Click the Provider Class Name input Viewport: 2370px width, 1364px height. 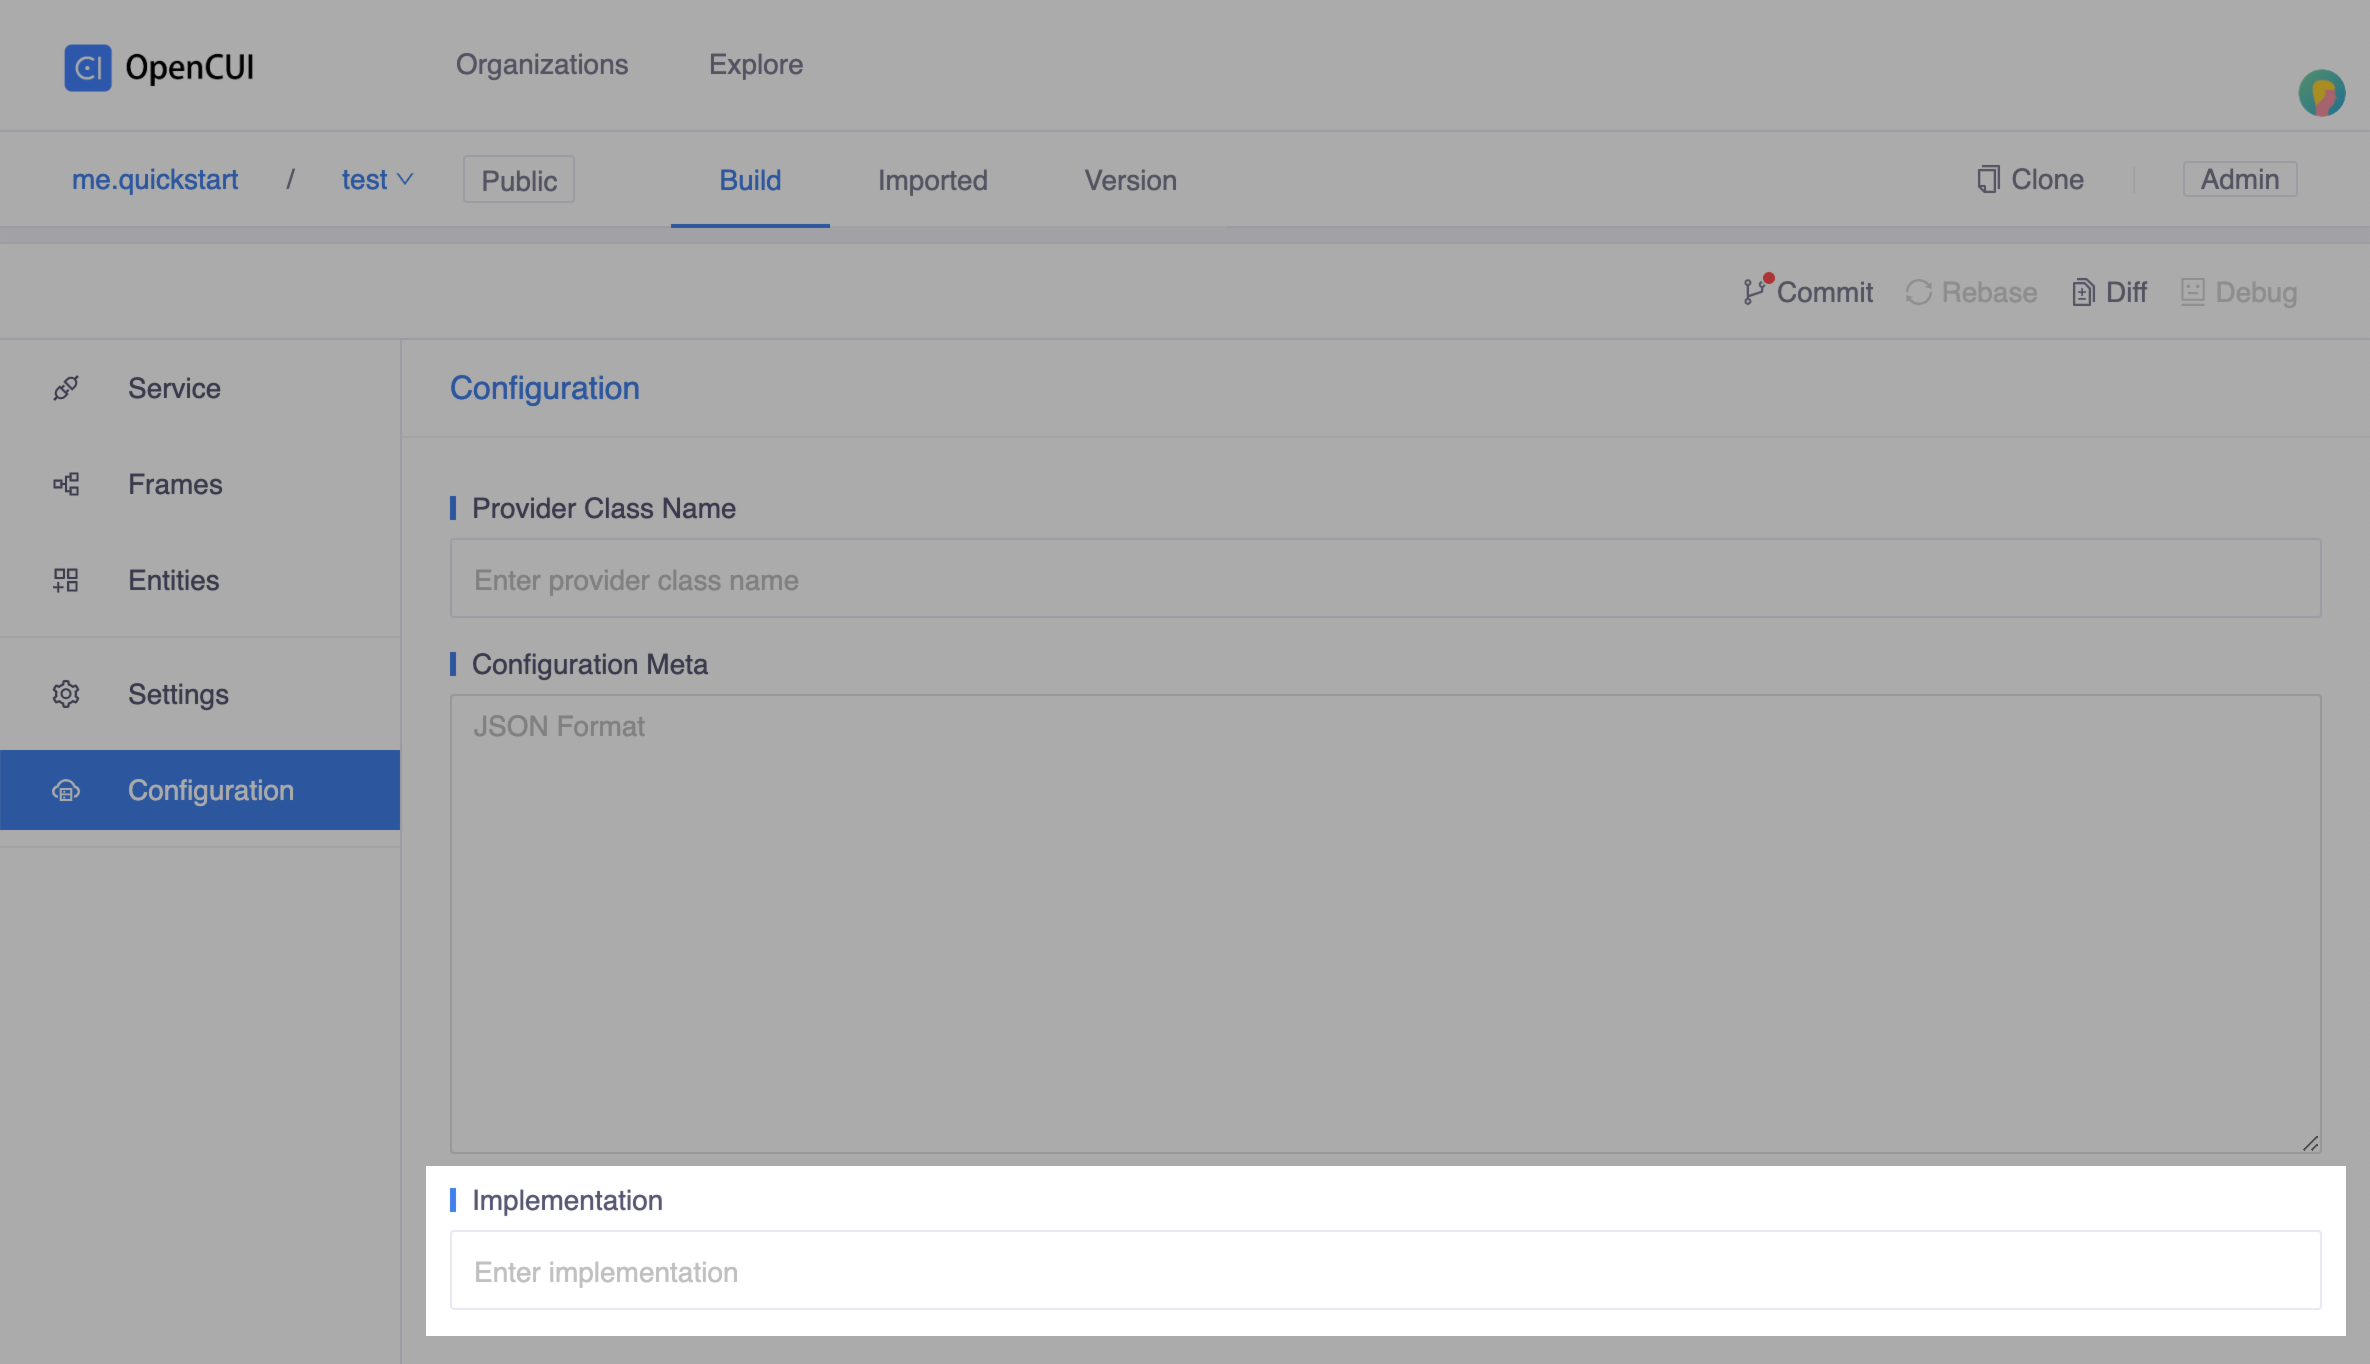coord(1385,579)
